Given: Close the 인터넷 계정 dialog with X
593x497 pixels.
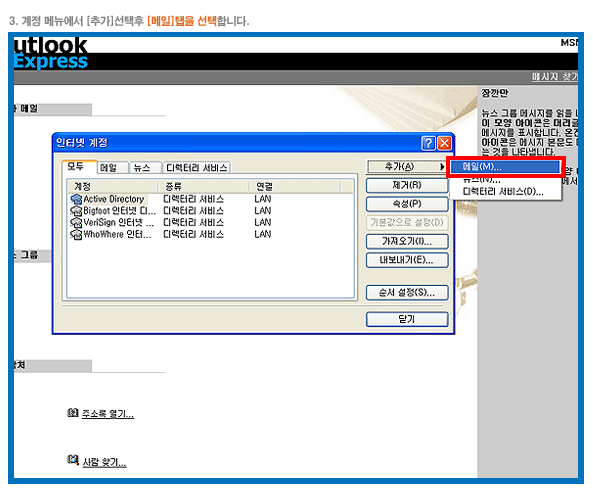Looking at the screenshot, I should (444, 143).
